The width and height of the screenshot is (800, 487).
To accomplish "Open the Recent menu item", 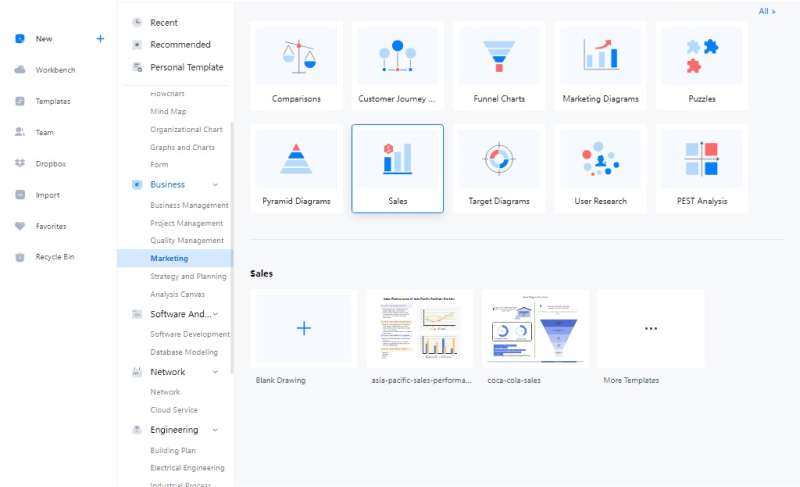I will click(164, 23).
